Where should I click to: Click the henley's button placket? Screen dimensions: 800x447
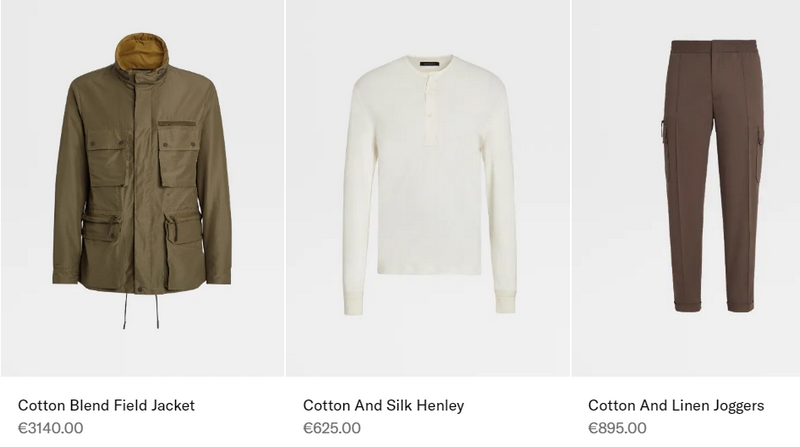[430, 108]
